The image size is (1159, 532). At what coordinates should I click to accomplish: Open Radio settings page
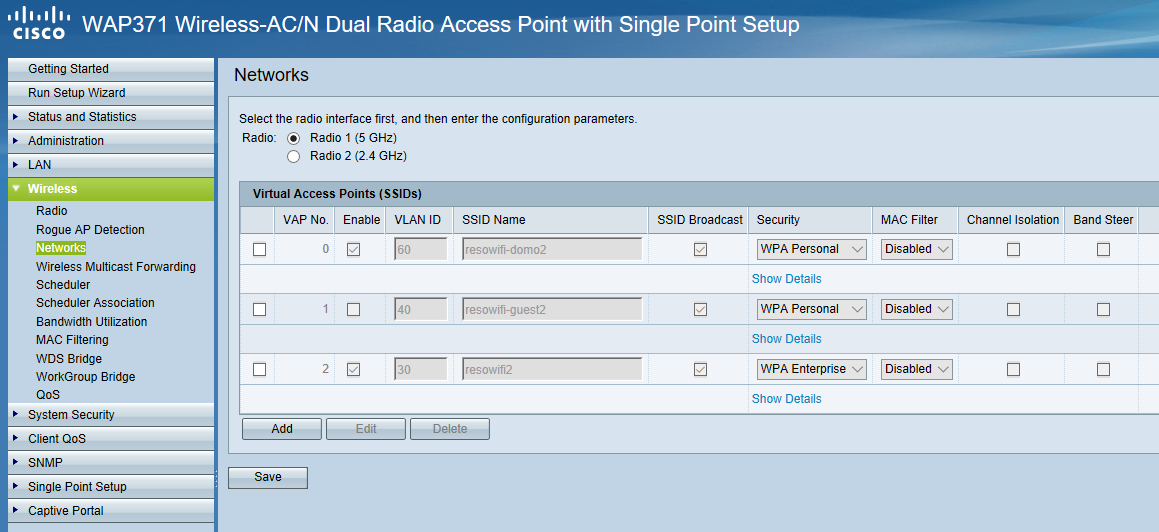[x=52, y=211]
